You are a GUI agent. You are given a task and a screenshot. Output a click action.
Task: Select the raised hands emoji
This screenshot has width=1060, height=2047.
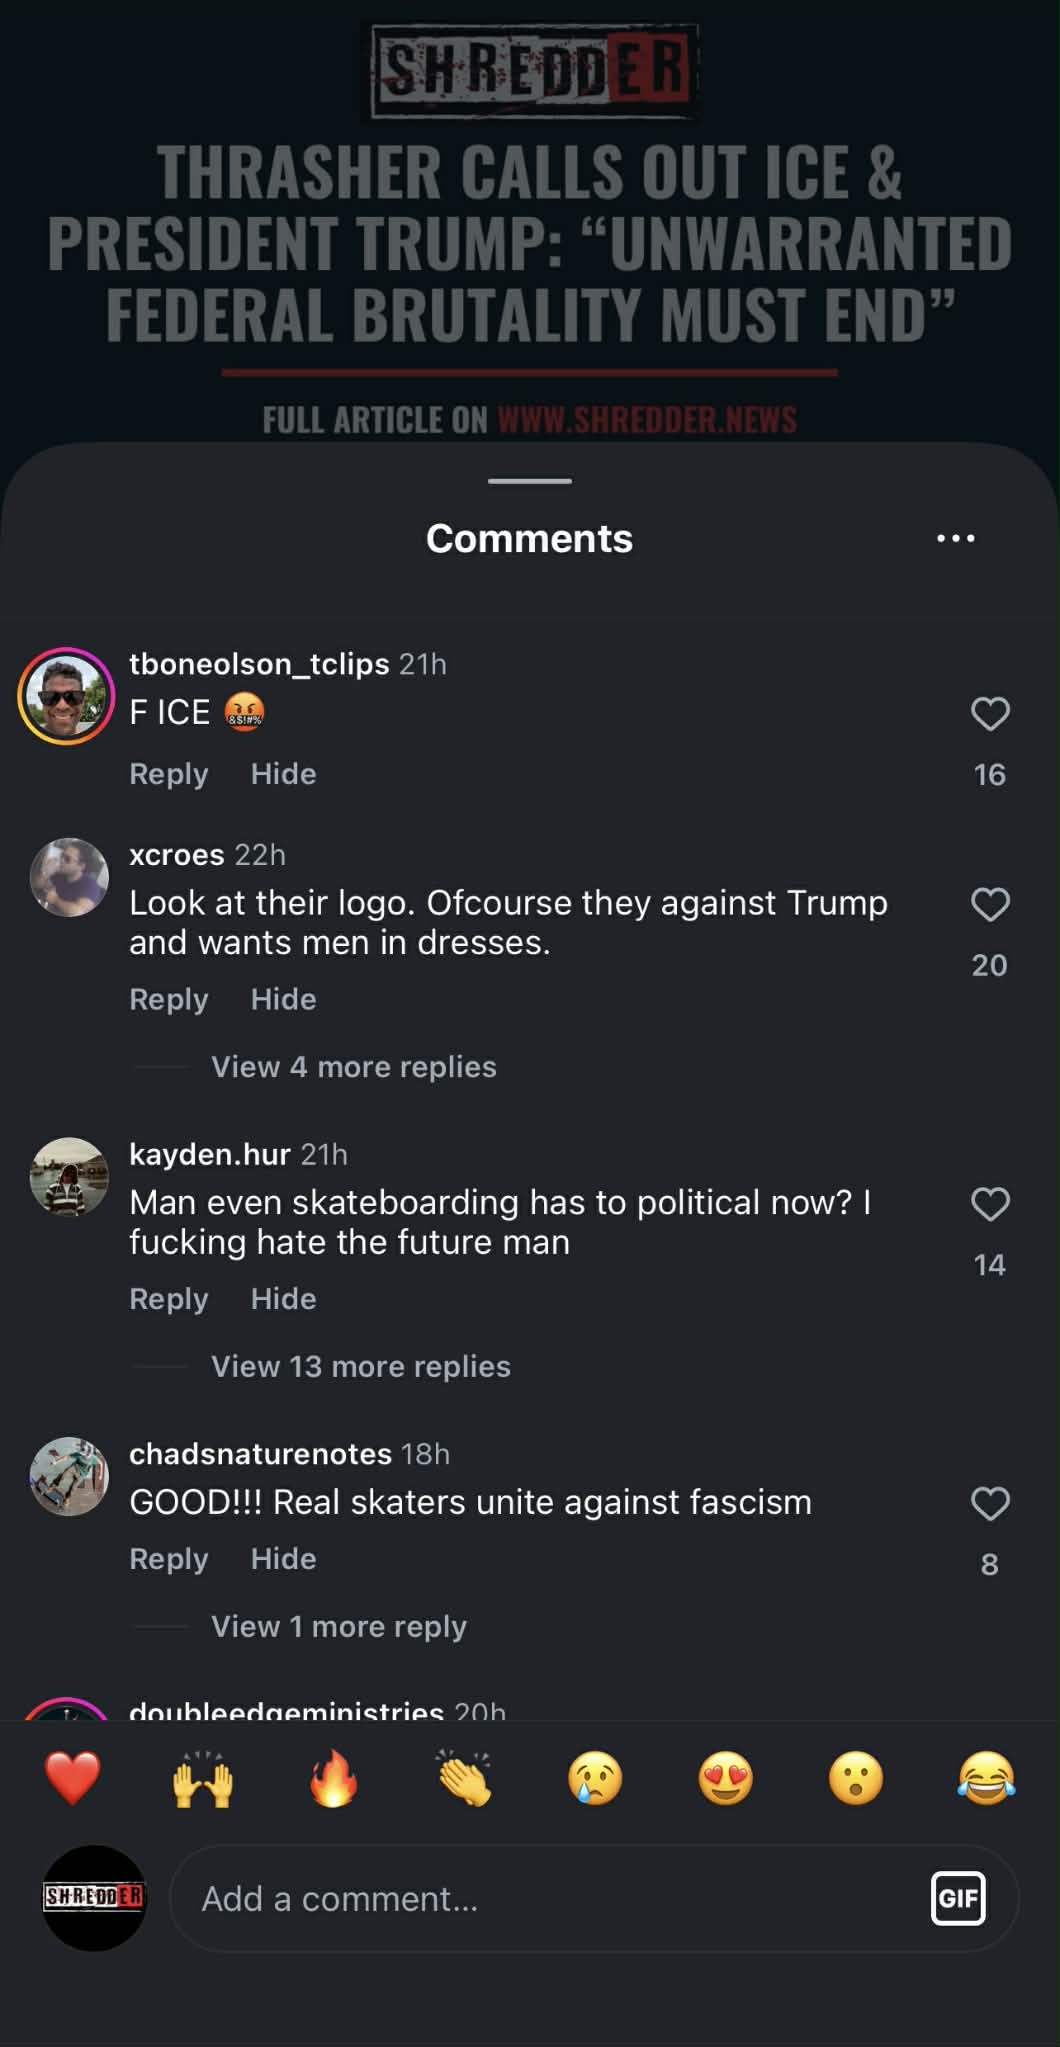click(x=203, y=1779)
